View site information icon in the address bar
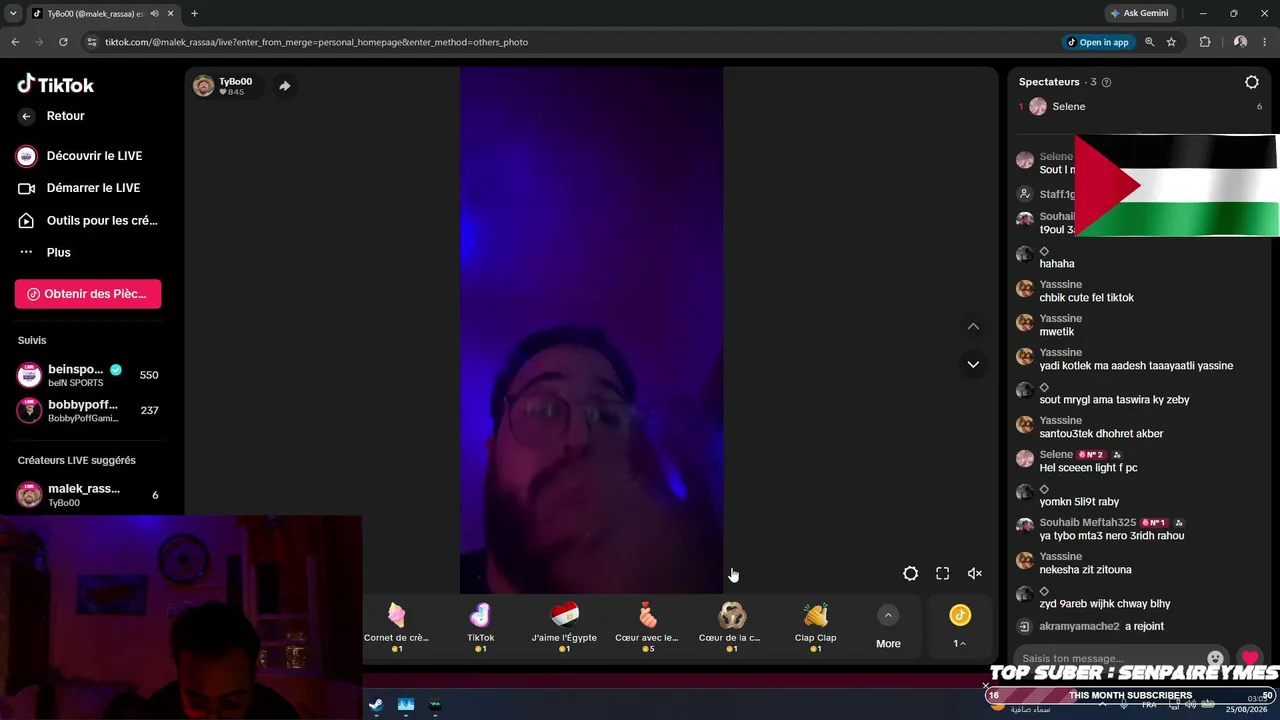 (x=92, y=42)
